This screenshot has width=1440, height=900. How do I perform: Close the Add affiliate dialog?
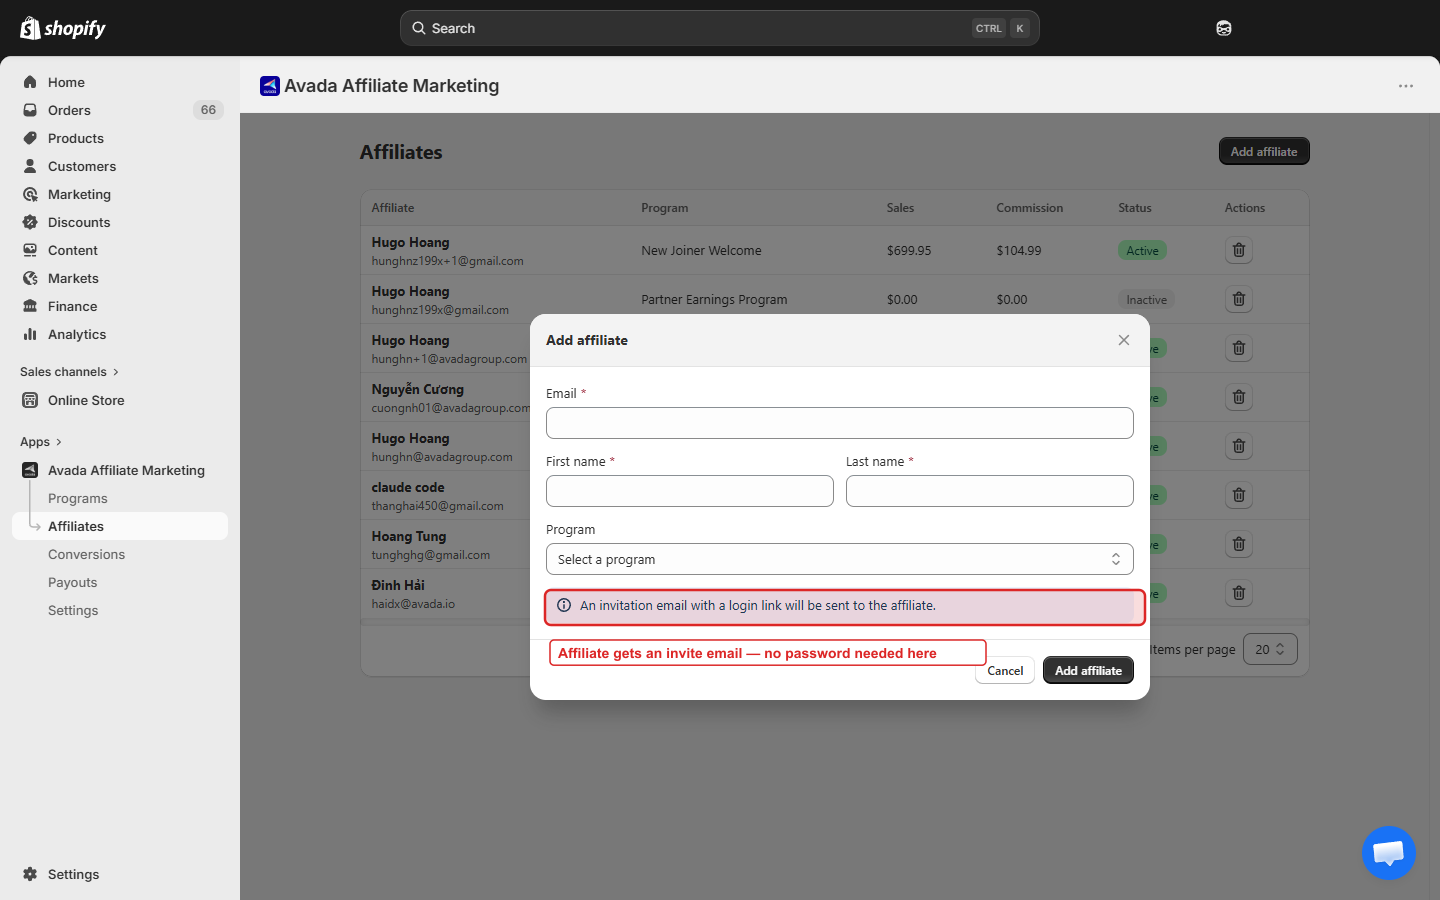click(1124, 340)
